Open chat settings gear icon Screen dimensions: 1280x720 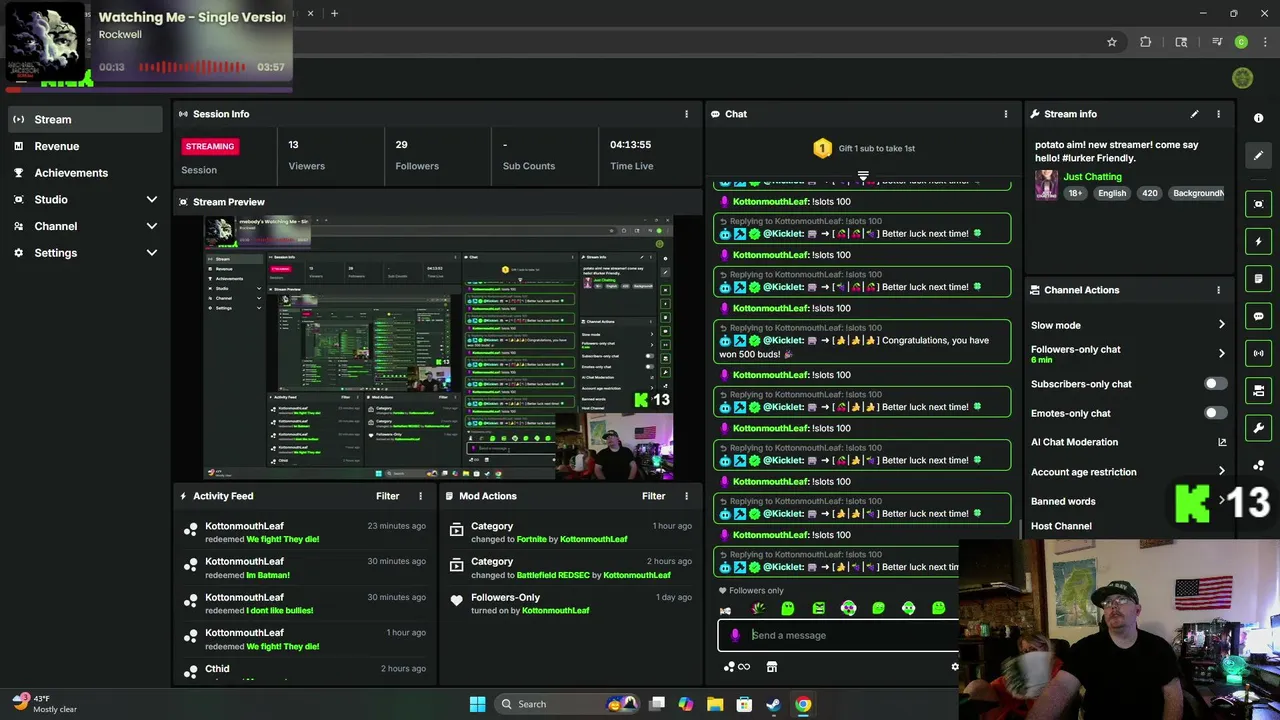click(x=955, y=667)
